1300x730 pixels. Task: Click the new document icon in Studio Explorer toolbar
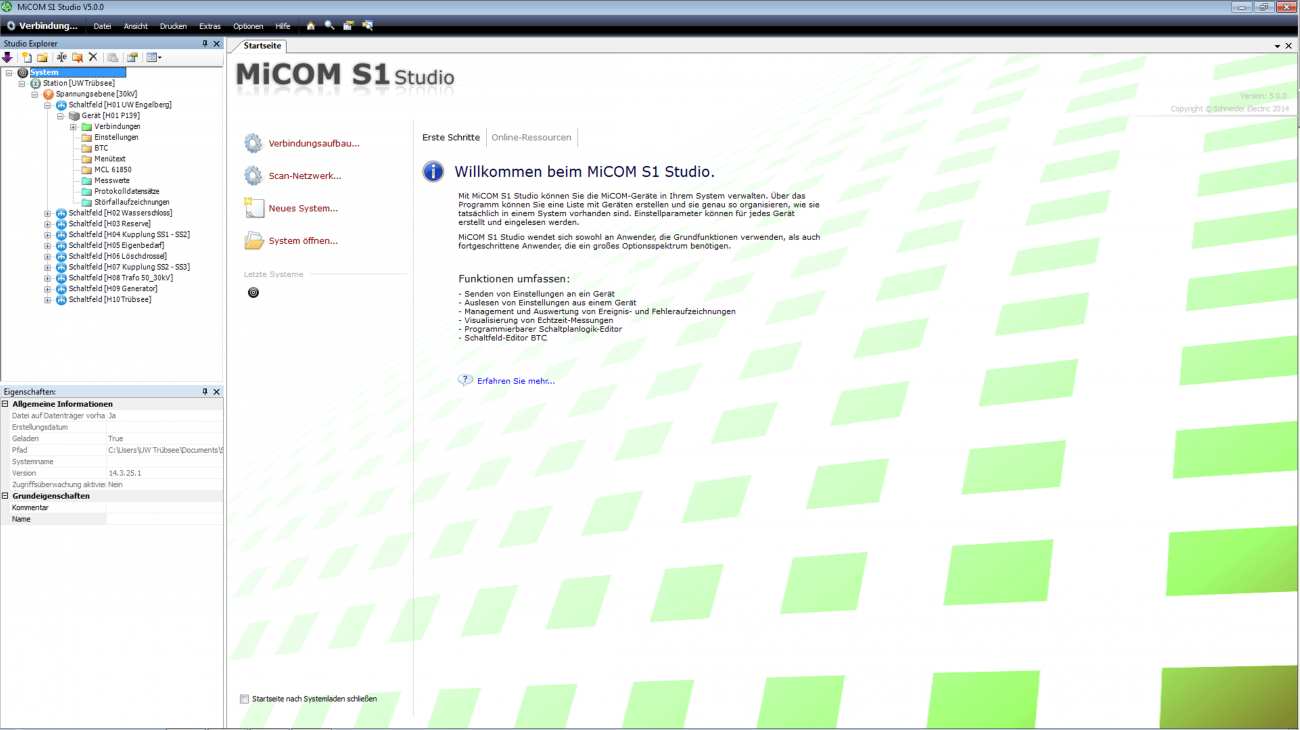point(27,58)
